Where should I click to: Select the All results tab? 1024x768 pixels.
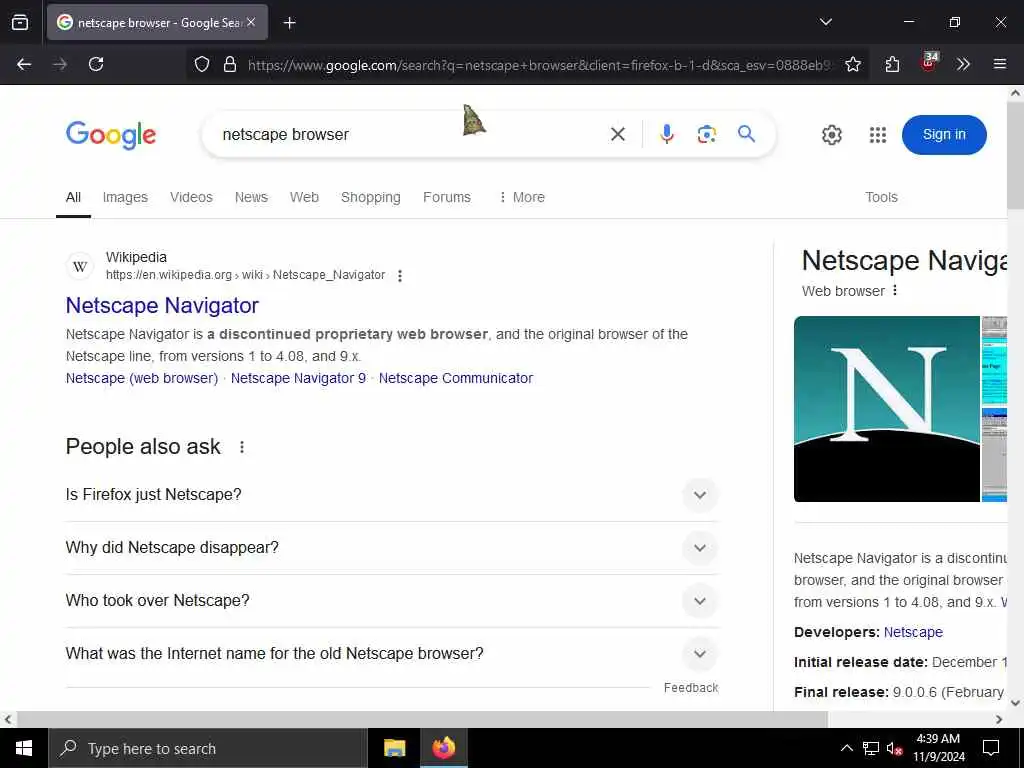[x=73, y=197]
